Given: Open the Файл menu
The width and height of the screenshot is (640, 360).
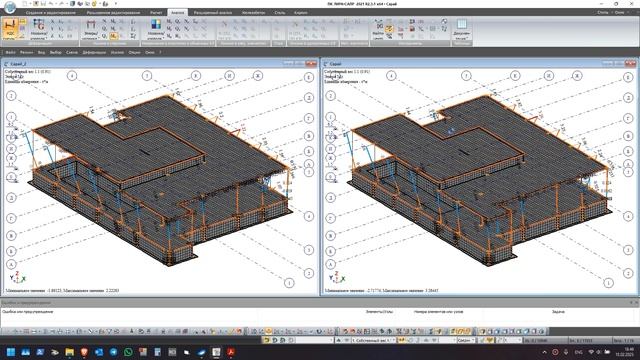Looking at the screenshot, I should click(11, 52).
